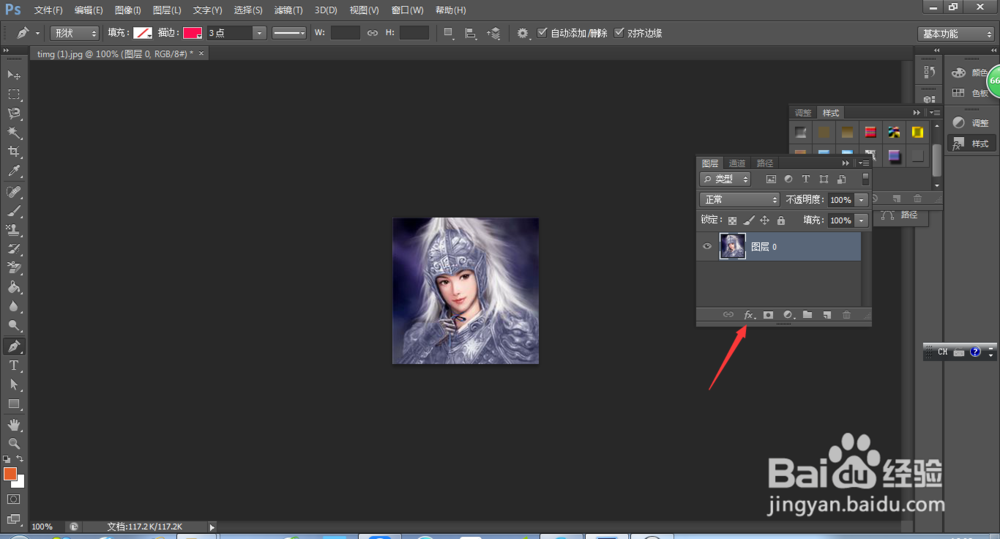Delete layer with Layers panel trash icon

(846, 315)
